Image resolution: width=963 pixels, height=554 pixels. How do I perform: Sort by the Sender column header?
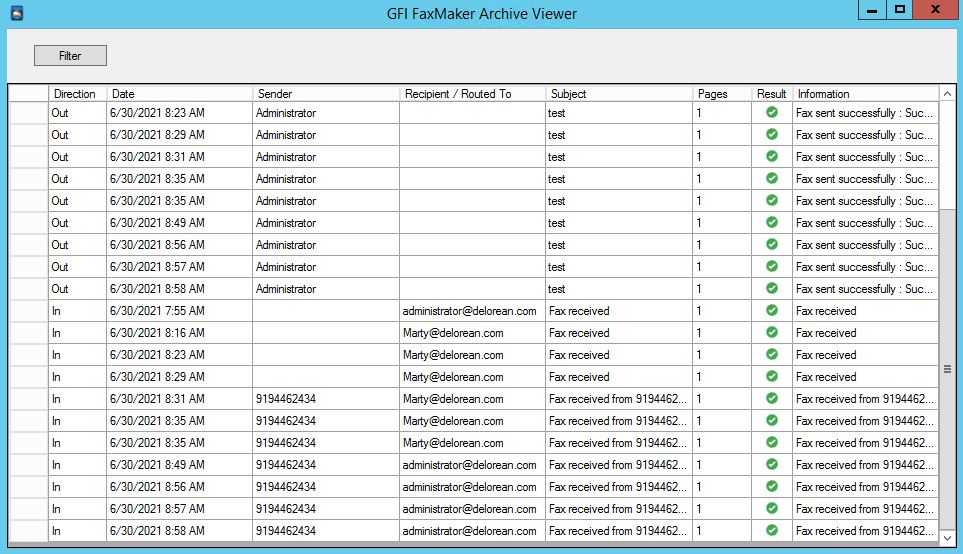coord(326,93)
